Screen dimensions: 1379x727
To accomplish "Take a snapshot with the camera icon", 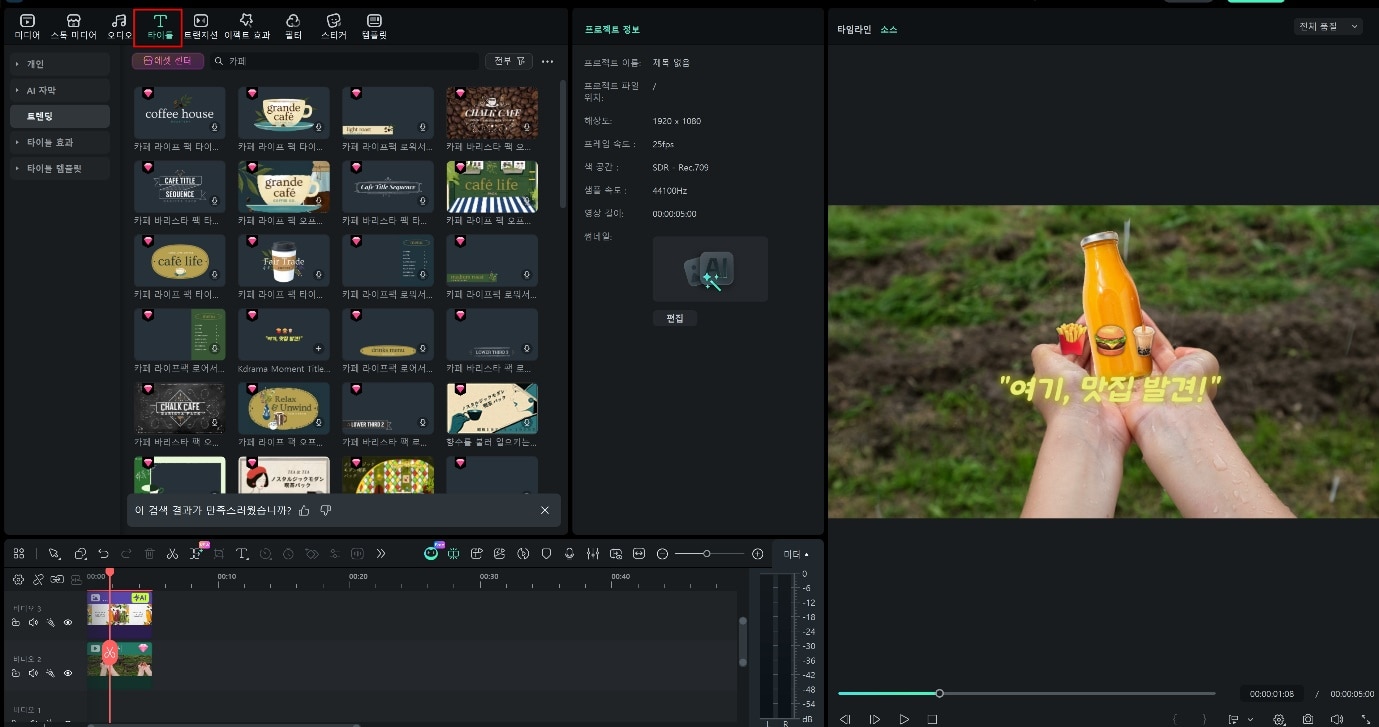I will click(1308, 719).
